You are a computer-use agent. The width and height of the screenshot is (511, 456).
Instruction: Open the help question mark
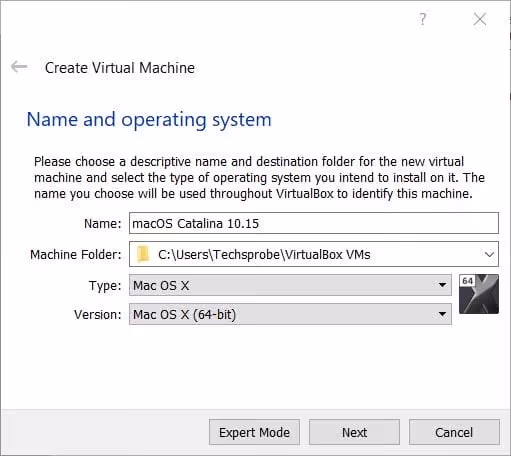coord(423,19)
